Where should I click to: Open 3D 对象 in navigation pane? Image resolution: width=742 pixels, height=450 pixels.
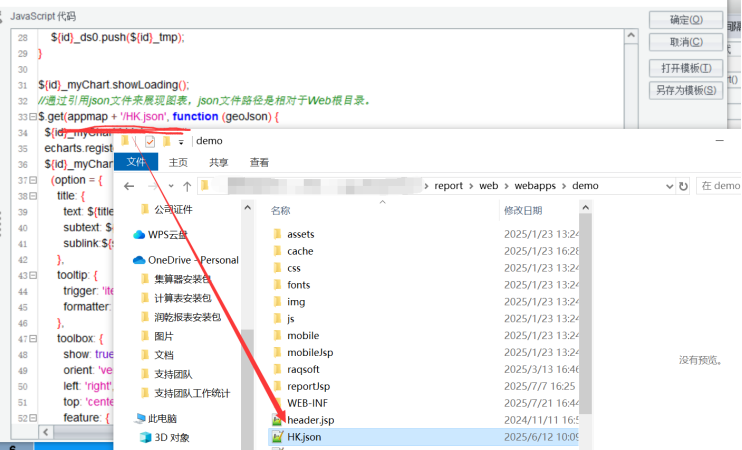pyautogui.click(x=171, y=438)
